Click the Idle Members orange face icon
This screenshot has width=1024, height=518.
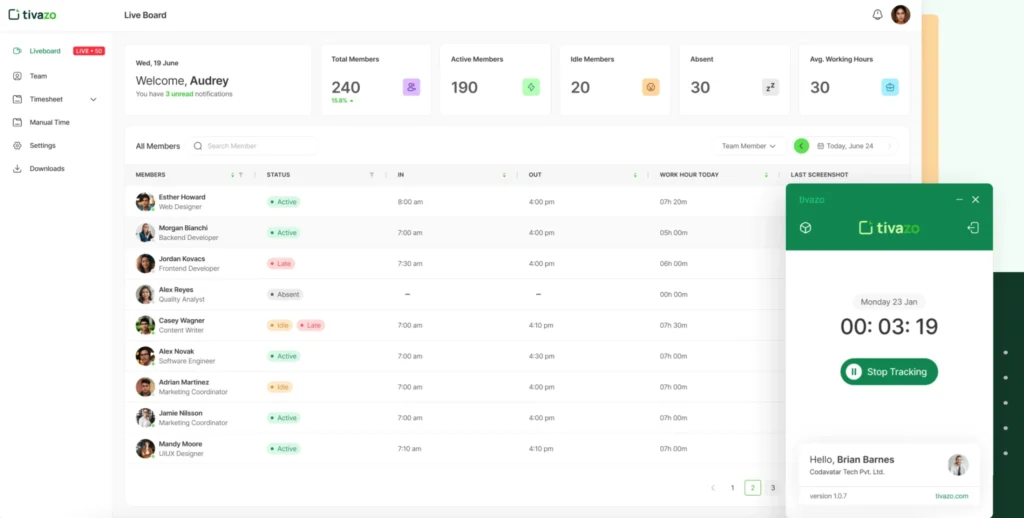650,87
